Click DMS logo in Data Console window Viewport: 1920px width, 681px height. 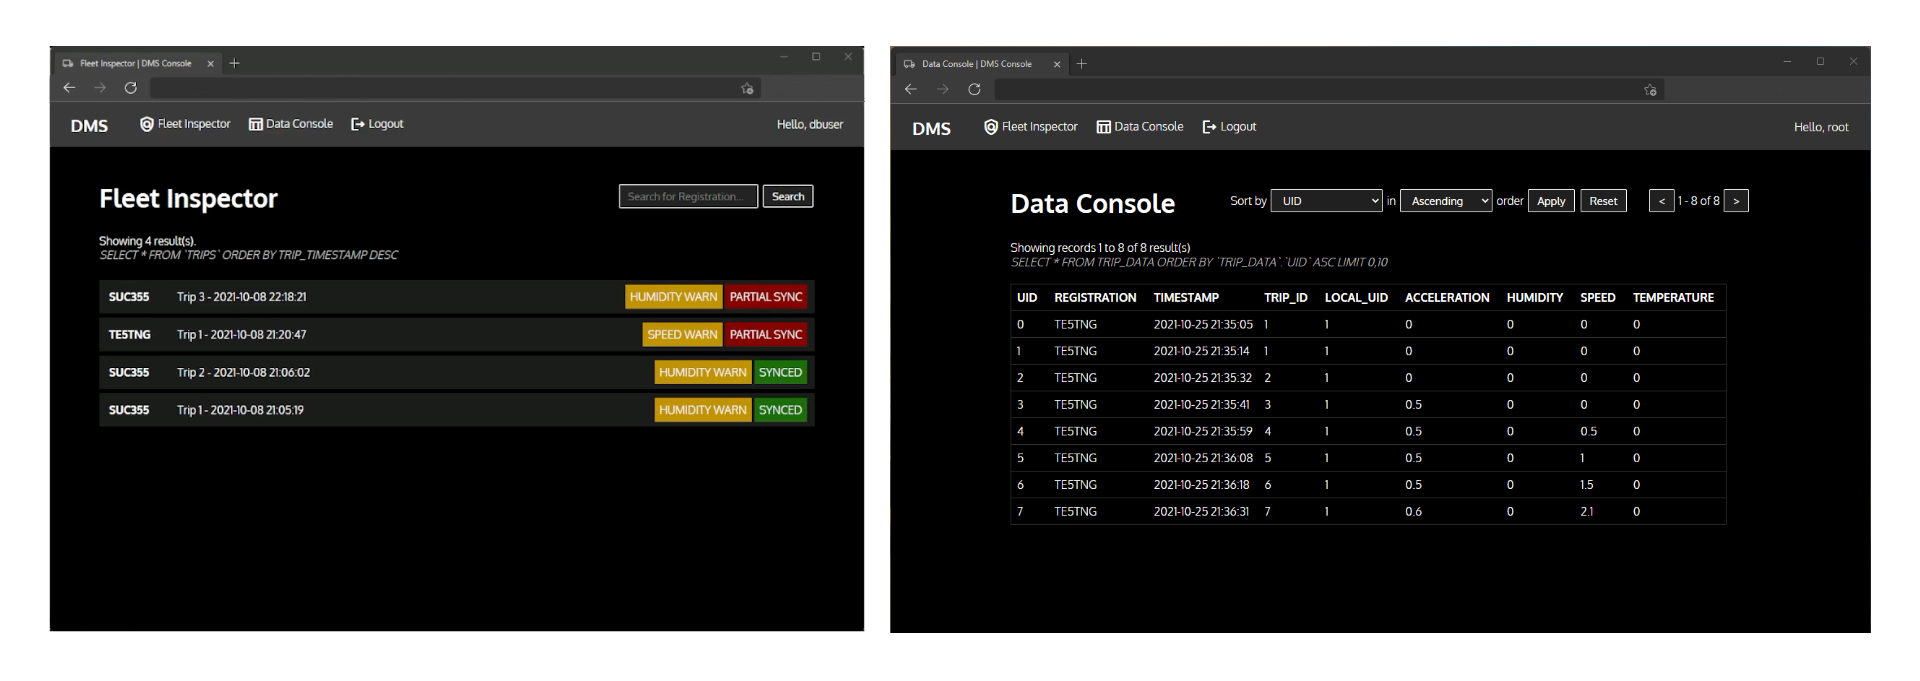click(931, 129)
